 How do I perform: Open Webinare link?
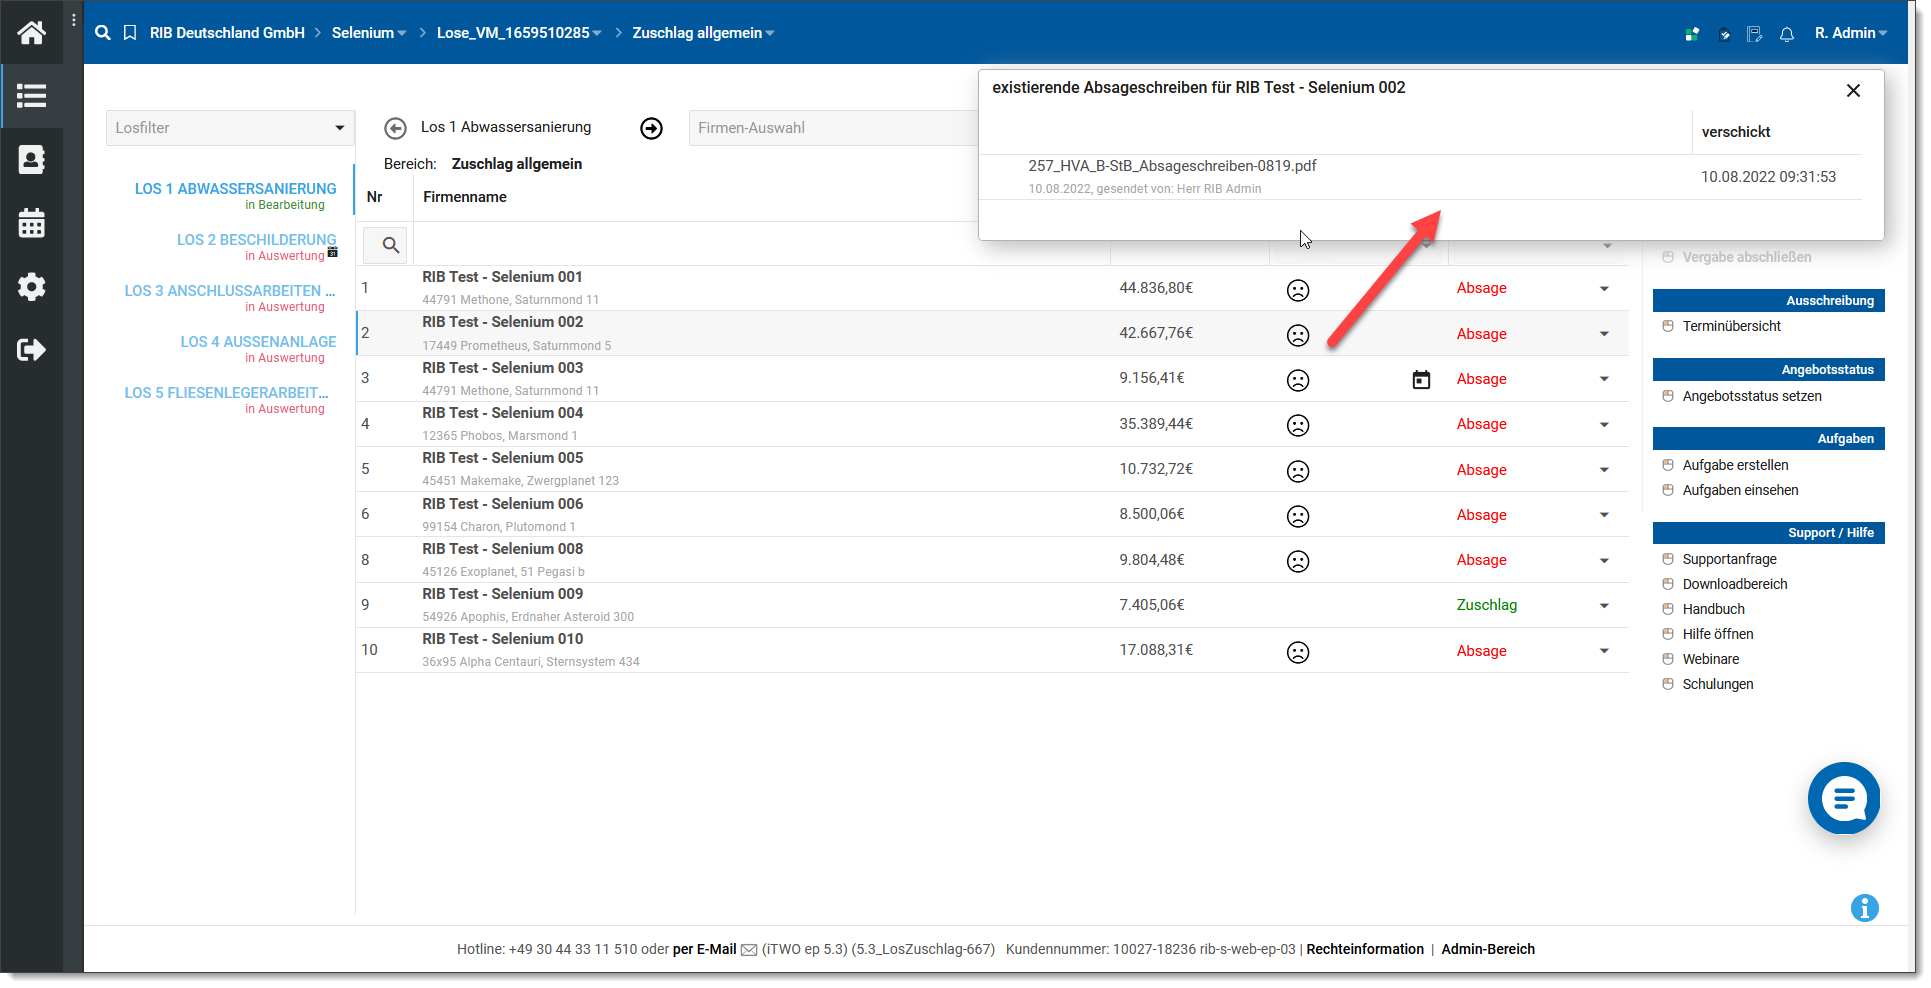tap(1711, 659)
